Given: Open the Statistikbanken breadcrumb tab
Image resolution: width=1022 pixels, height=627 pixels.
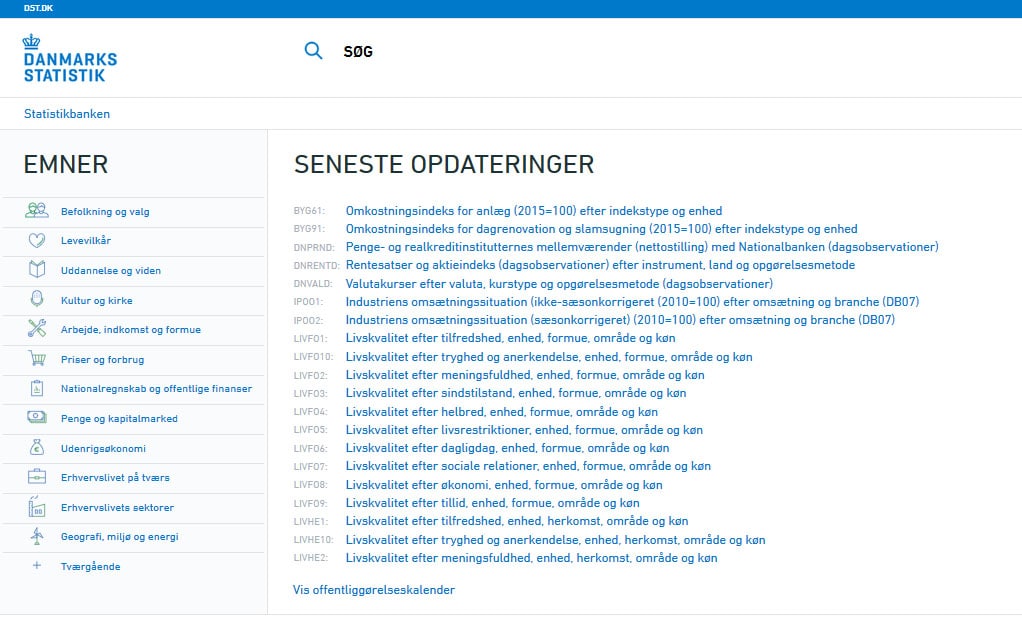Looking at the screenshot, I should click(x=67, y=114).
